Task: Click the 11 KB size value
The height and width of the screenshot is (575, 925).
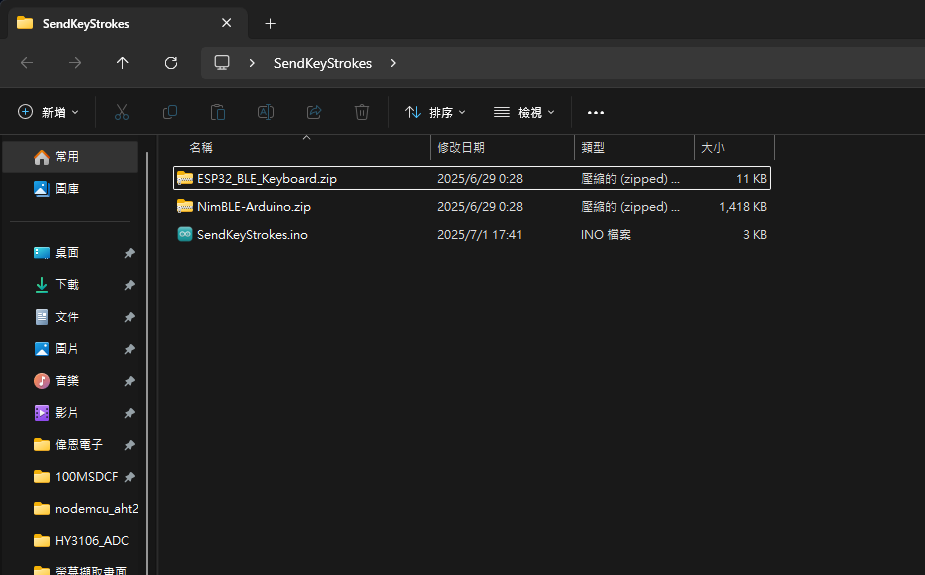Action: [752, 178]
